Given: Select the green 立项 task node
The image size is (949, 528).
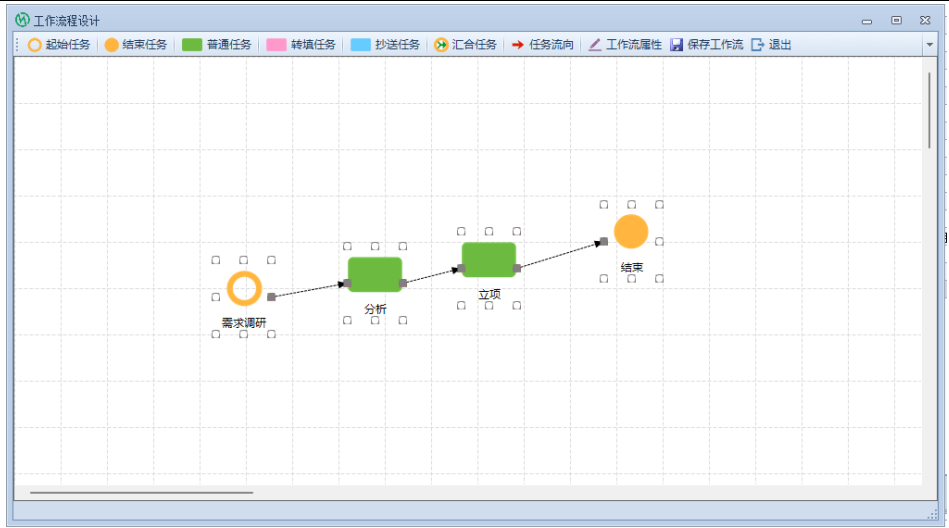Looking at the screenshot, I should 489,260.
